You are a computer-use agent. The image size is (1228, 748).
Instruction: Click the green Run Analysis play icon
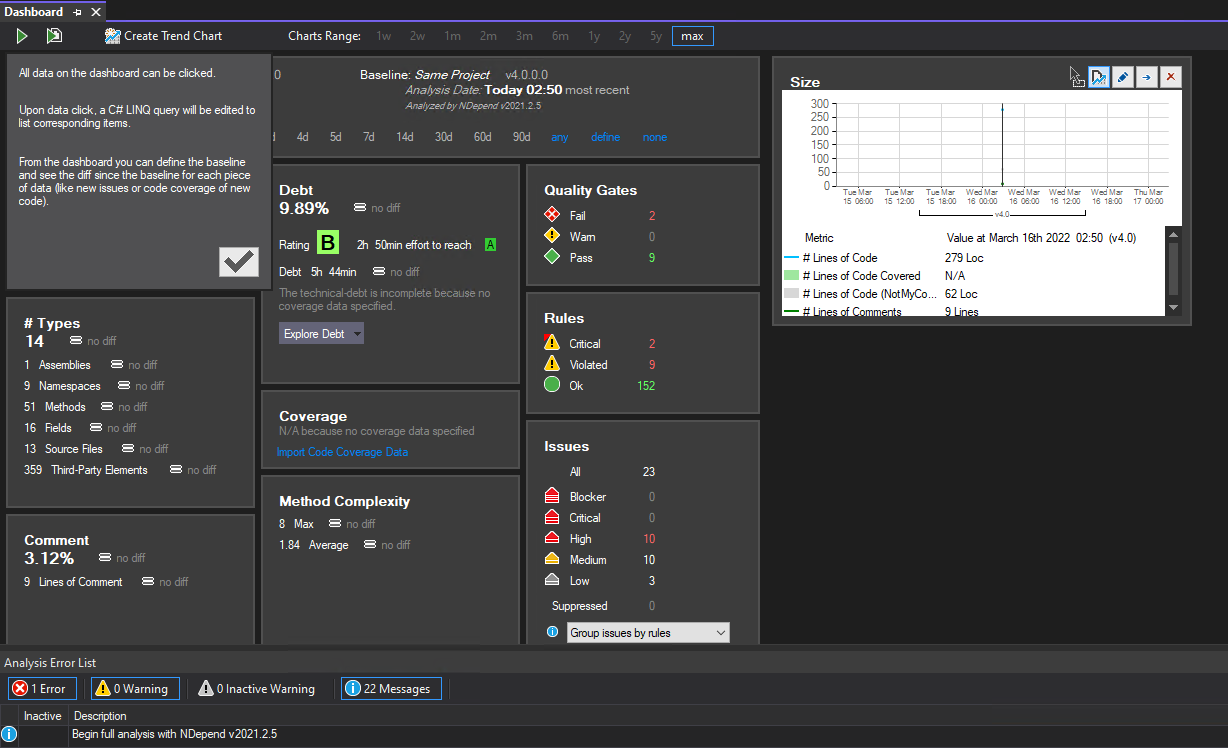(22, 36)
